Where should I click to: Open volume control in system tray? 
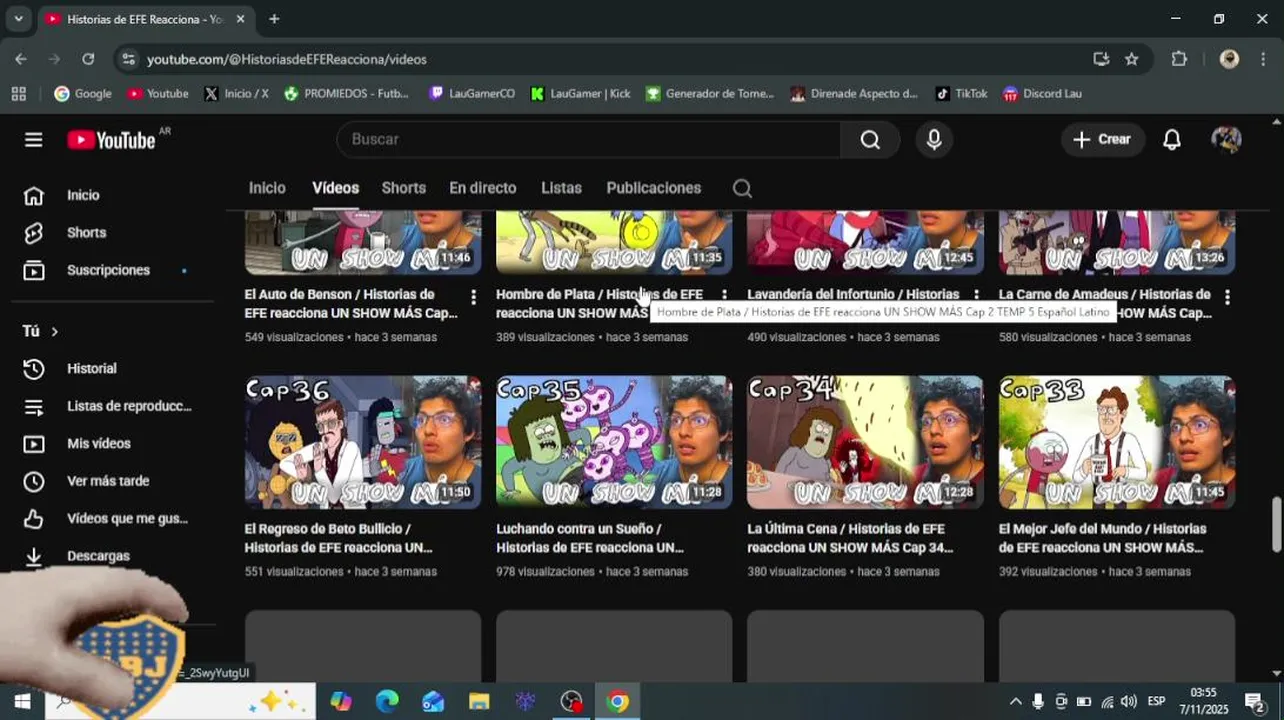(x=1129, y=702)
